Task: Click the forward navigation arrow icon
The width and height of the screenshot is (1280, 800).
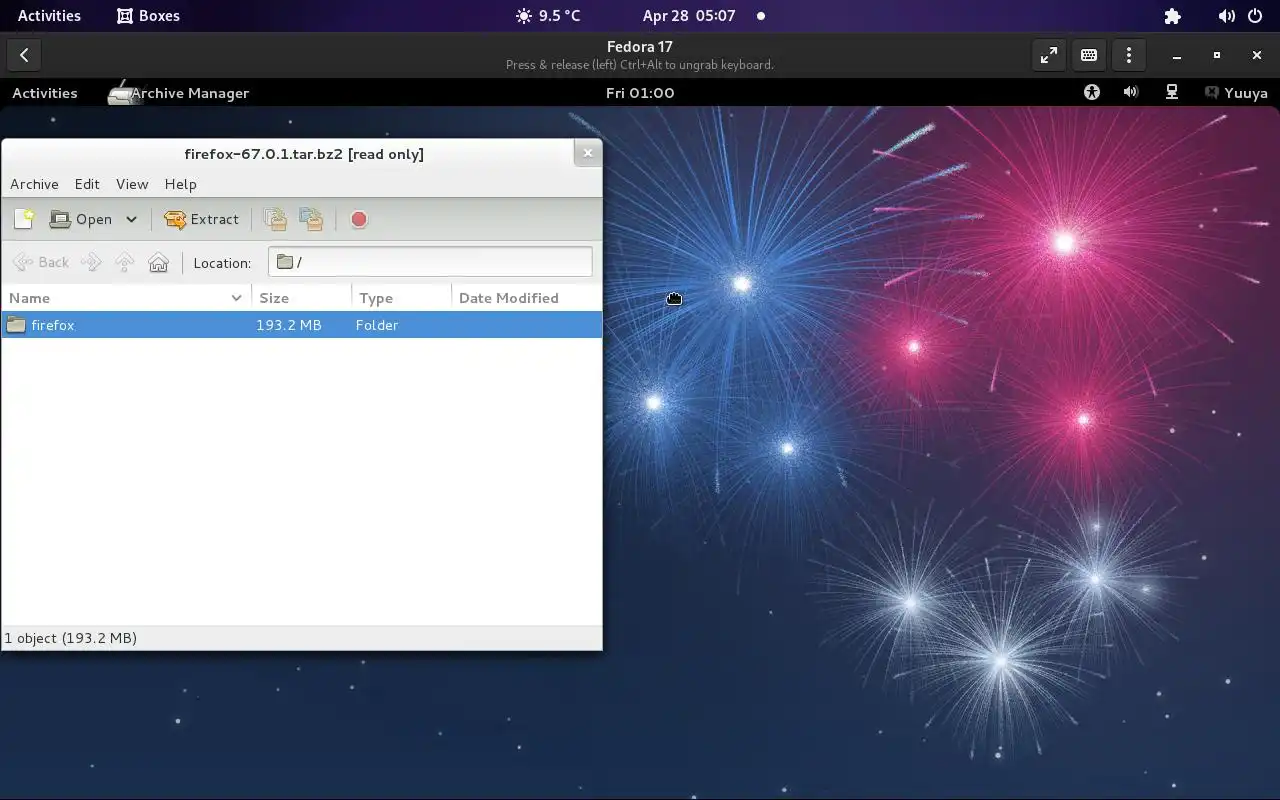Action: pos(91,262)
